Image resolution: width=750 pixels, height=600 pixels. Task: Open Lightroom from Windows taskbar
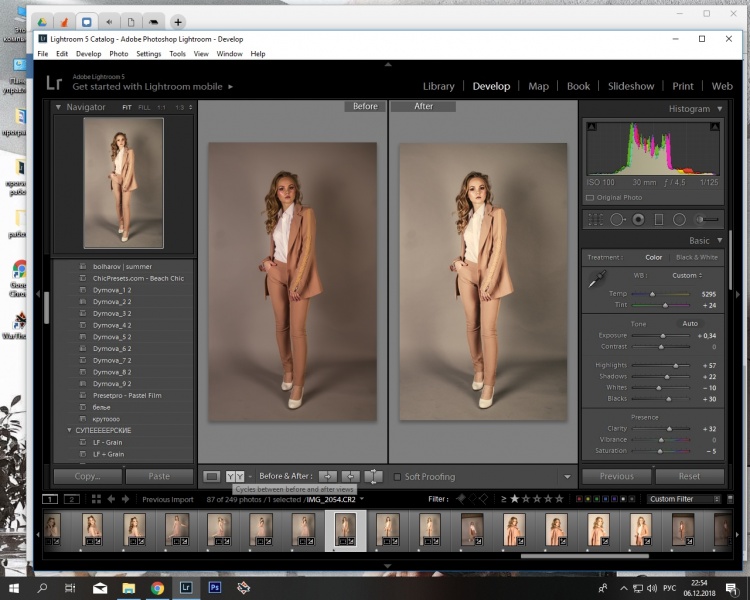186,588
